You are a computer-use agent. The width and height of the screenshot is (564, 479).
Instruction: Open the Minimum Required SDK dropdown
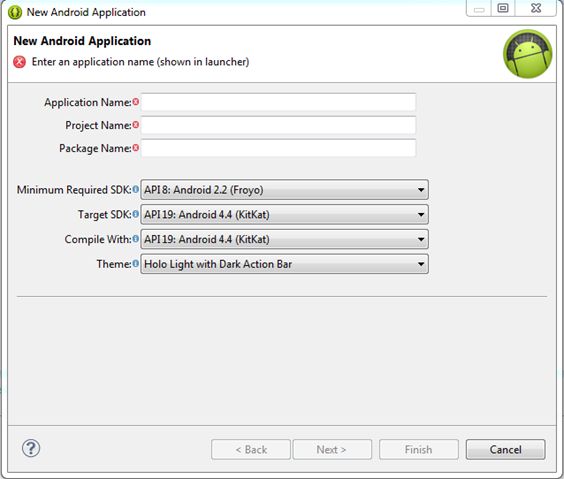coord(284,190)
